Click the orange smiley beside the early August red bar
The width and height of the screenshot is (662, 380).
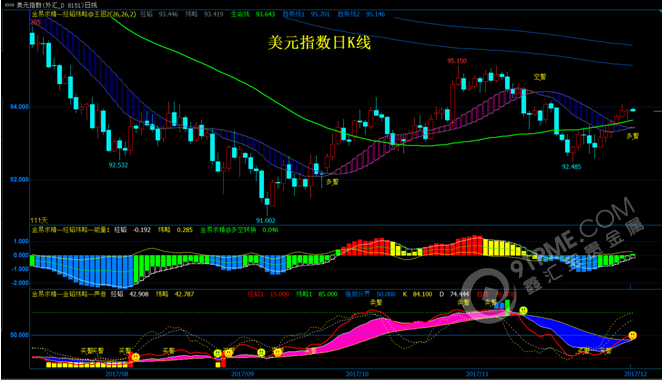(136, 357)
